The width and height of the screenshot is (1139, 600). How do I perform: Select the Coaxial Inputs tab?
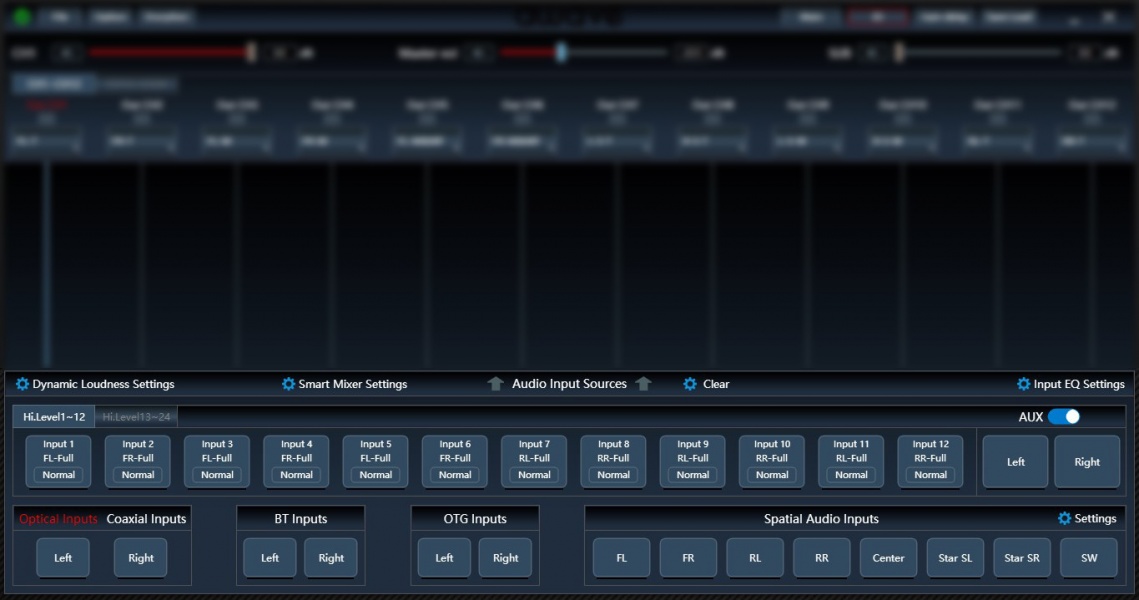click(146, 519)
